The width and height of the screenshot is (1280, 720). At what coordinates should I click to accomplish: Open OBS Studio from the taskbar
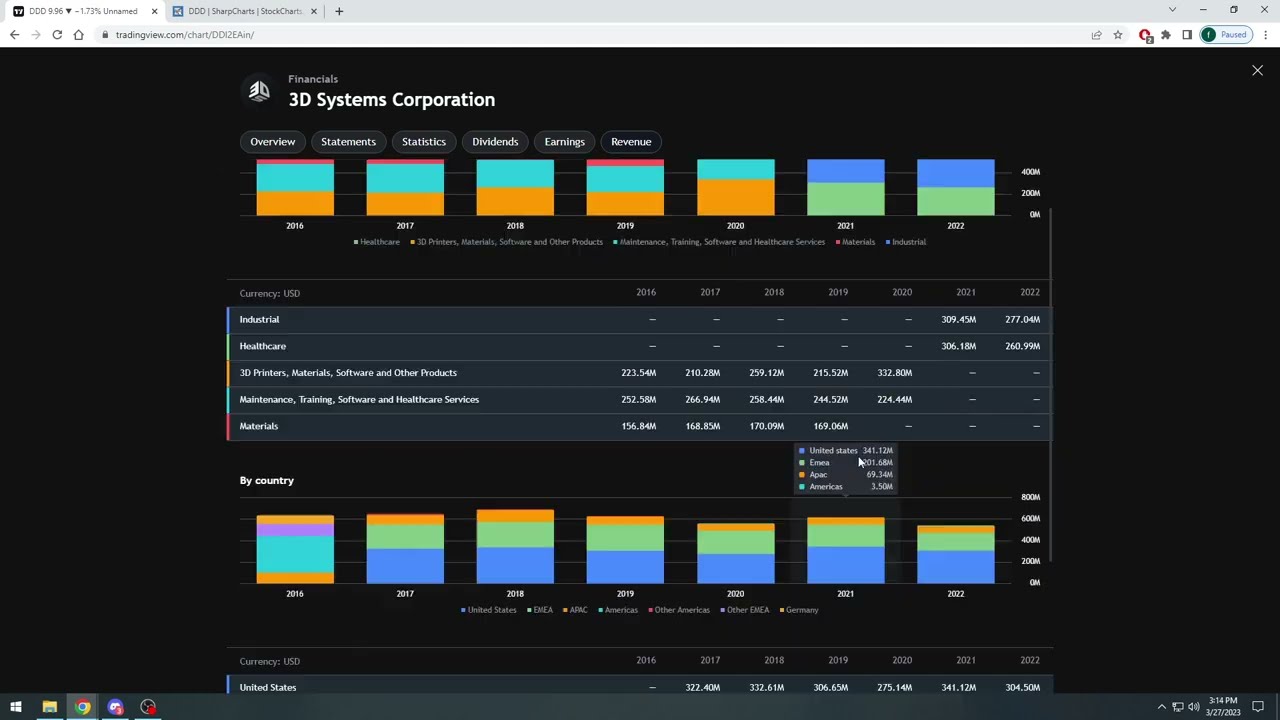point(148,707)
